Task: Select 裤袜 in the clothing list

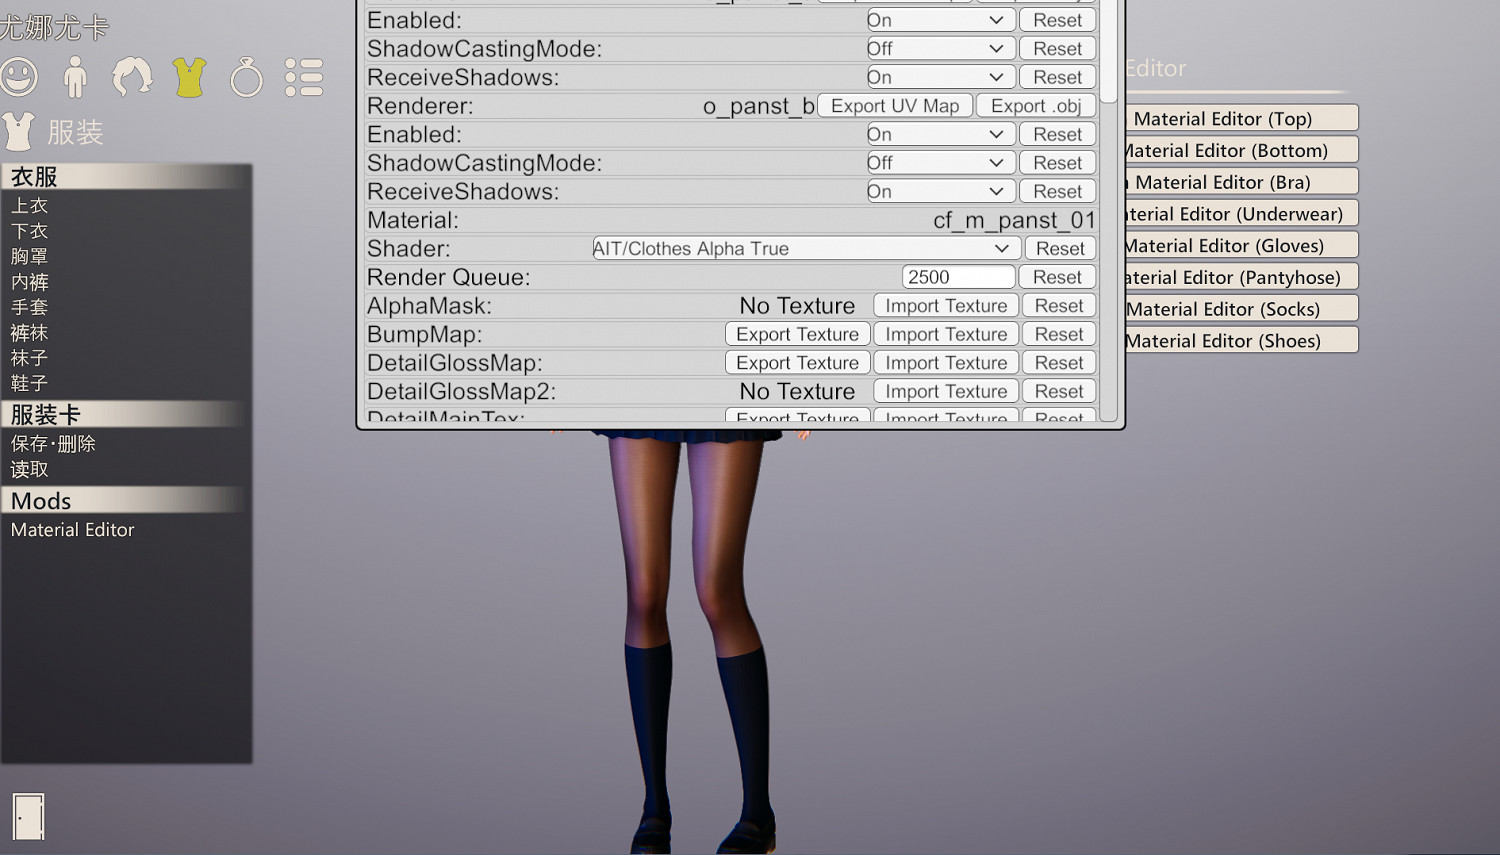Action: 30,333
